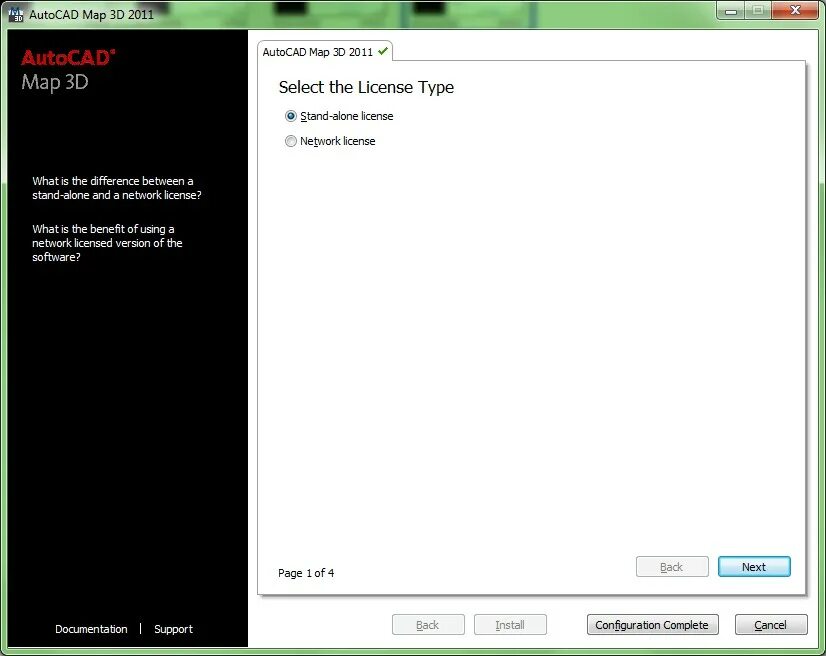The image size is (826, 656).
Task: Click the Back button beside Next
Action: click(672, 567)
